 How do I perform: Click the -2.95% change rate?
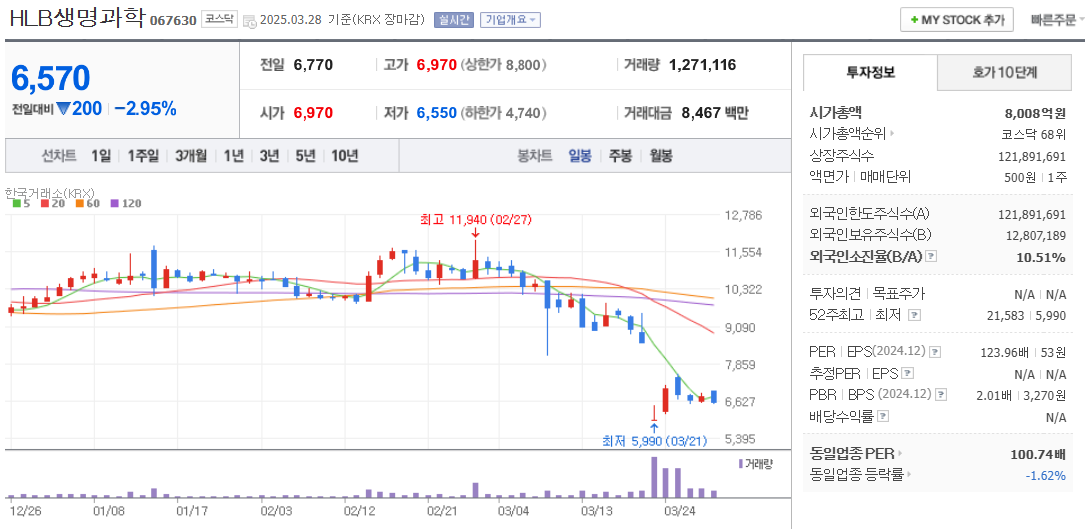coord(145,109)
